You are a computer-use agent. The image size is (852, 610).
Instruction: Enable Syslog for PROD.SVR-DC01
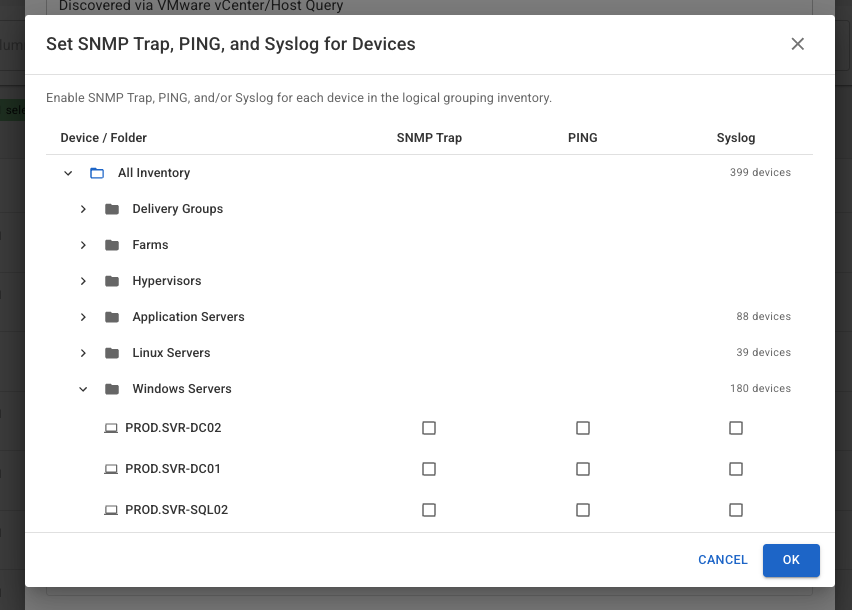coord(736,469)
